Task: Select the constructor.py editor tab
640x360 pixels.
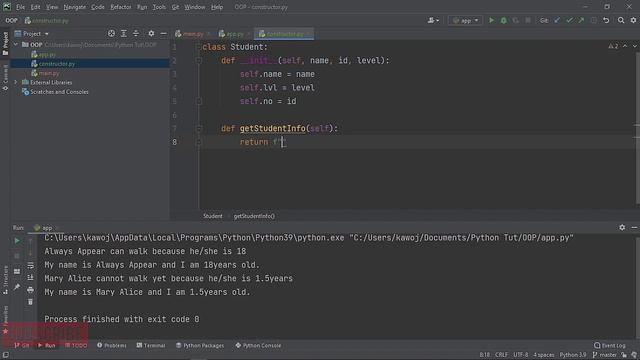Action: point(284,34)
